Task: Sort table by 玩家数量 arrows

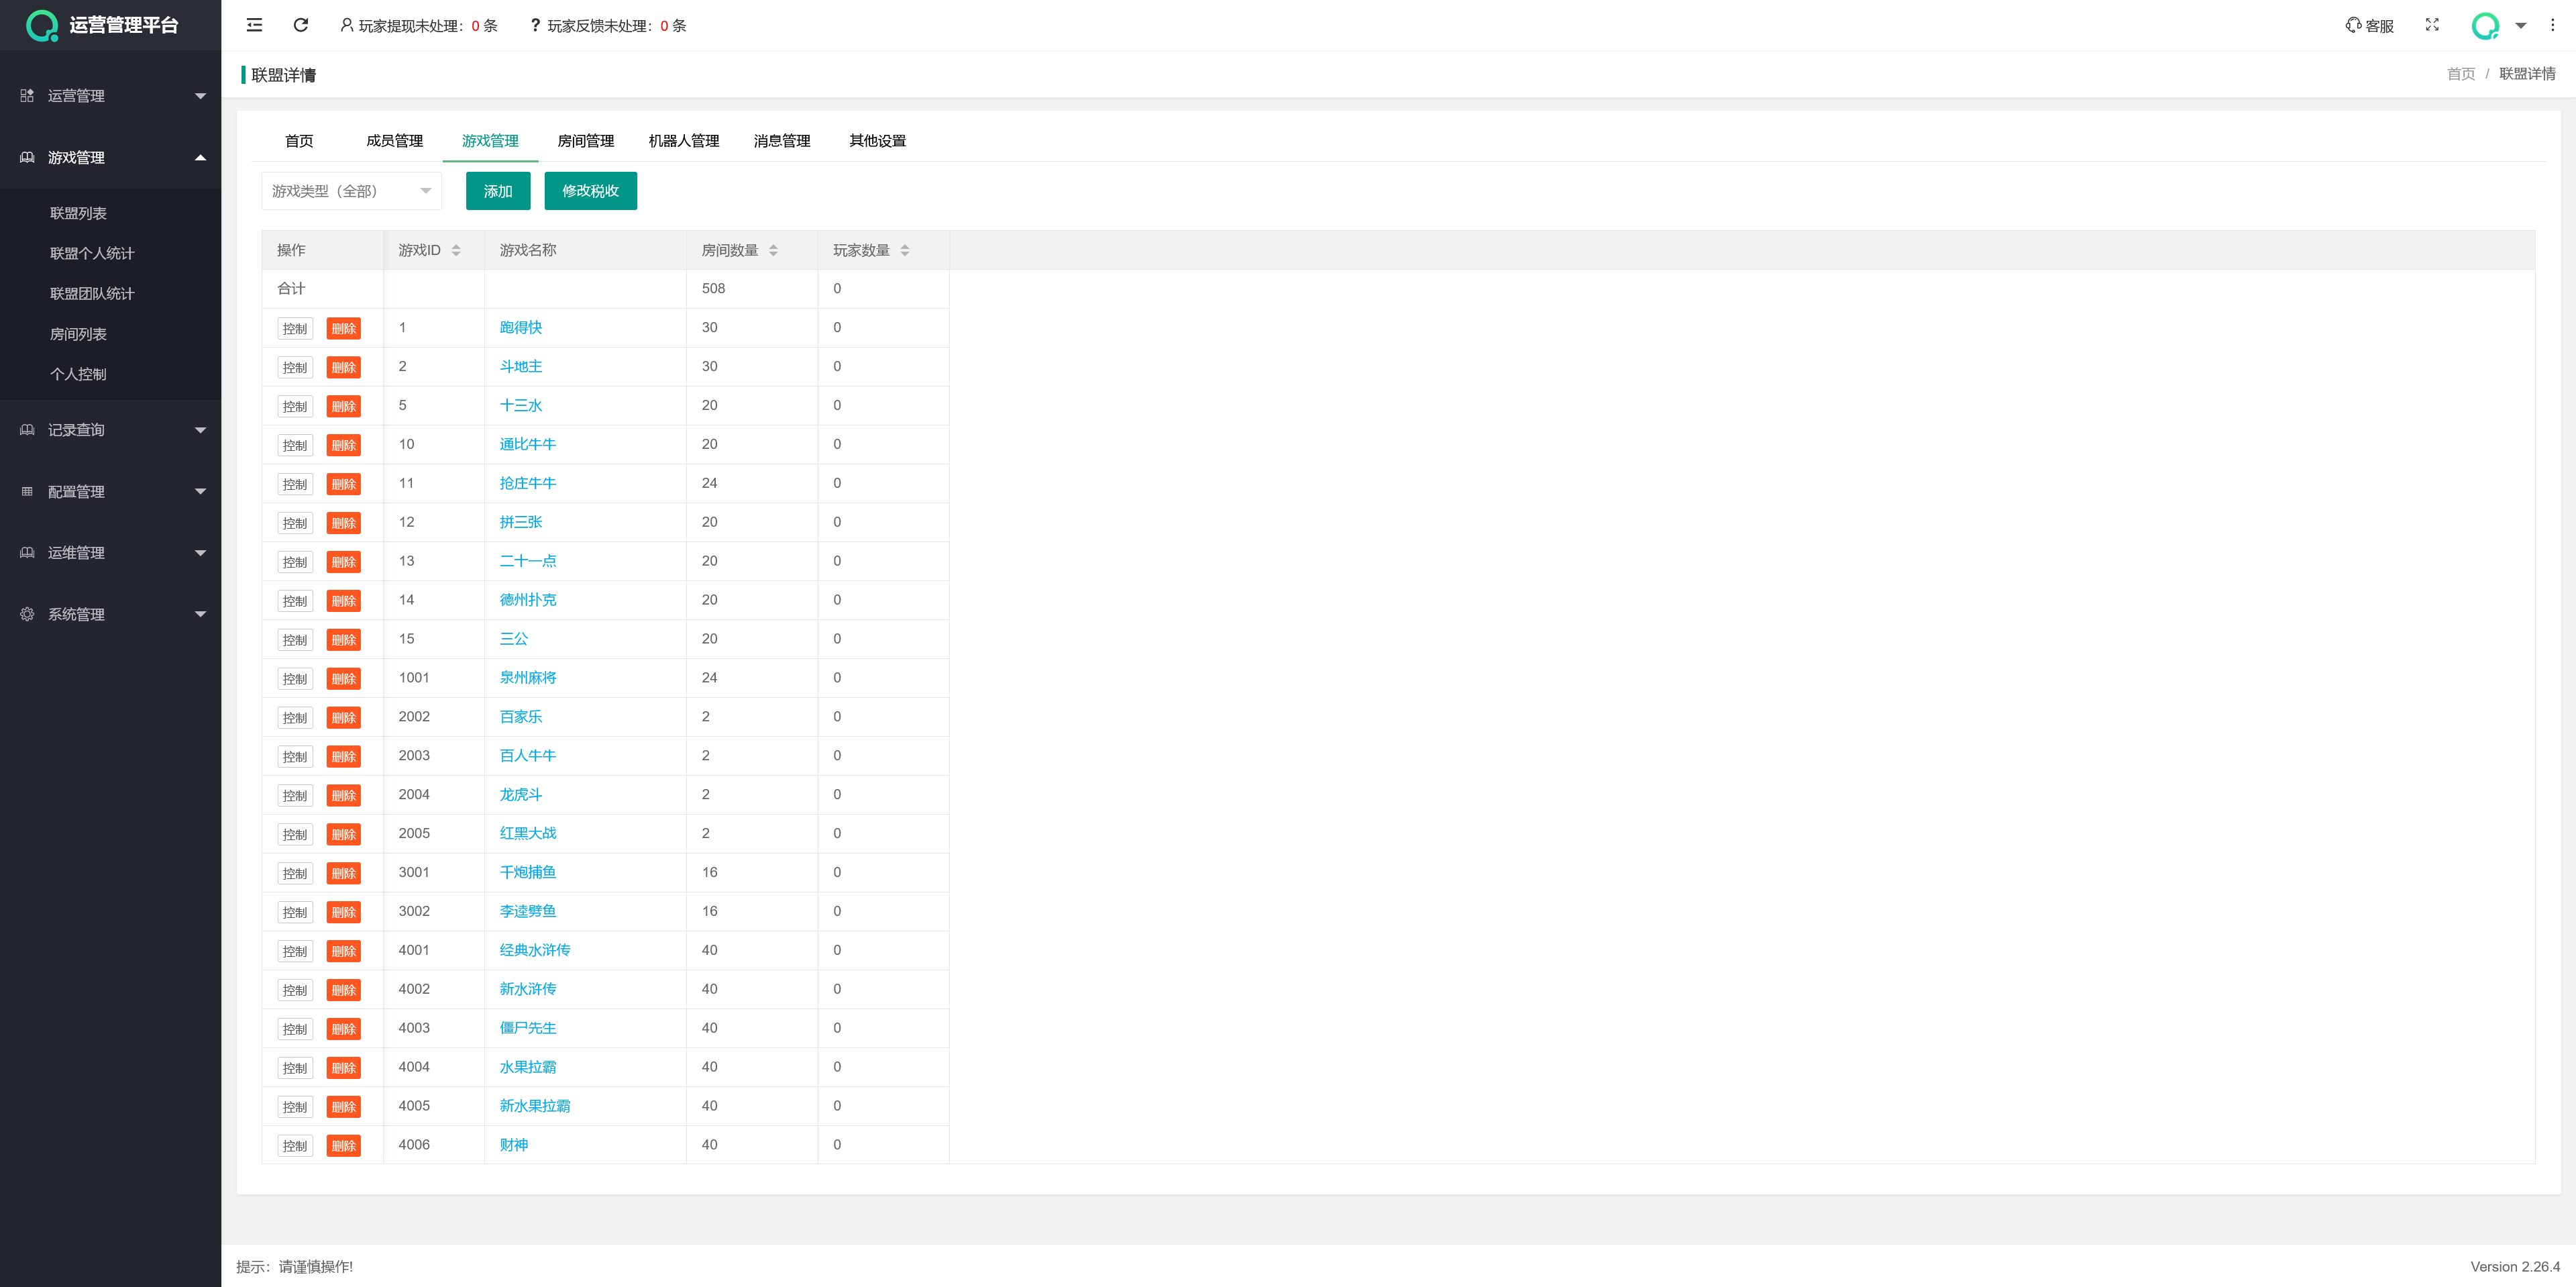Action: click(x=905, y=250)
